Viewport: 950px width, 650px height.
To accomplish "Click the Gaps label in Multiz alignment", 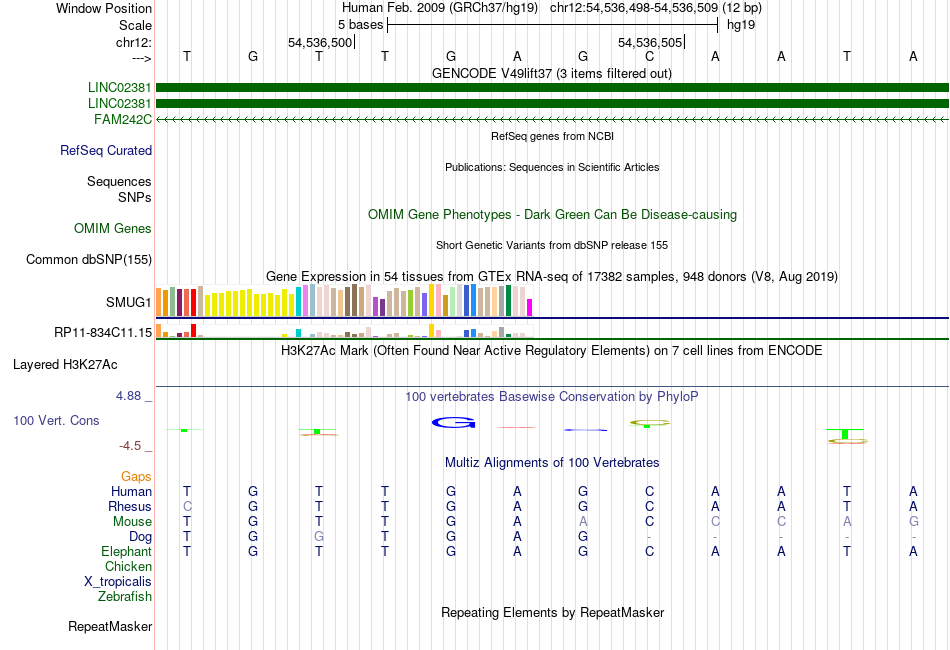I will pos(136,477).
